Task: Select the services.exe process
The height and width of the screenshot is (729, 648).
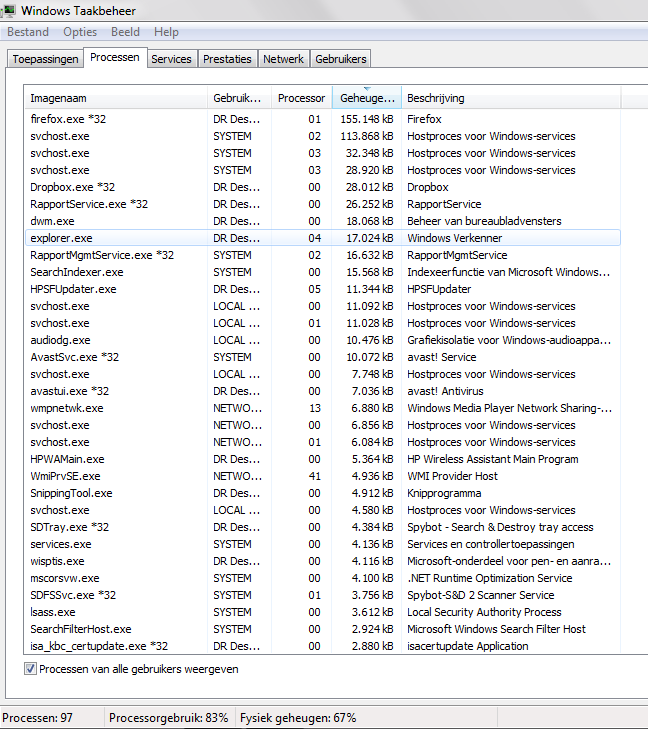Action: point(323,544)
